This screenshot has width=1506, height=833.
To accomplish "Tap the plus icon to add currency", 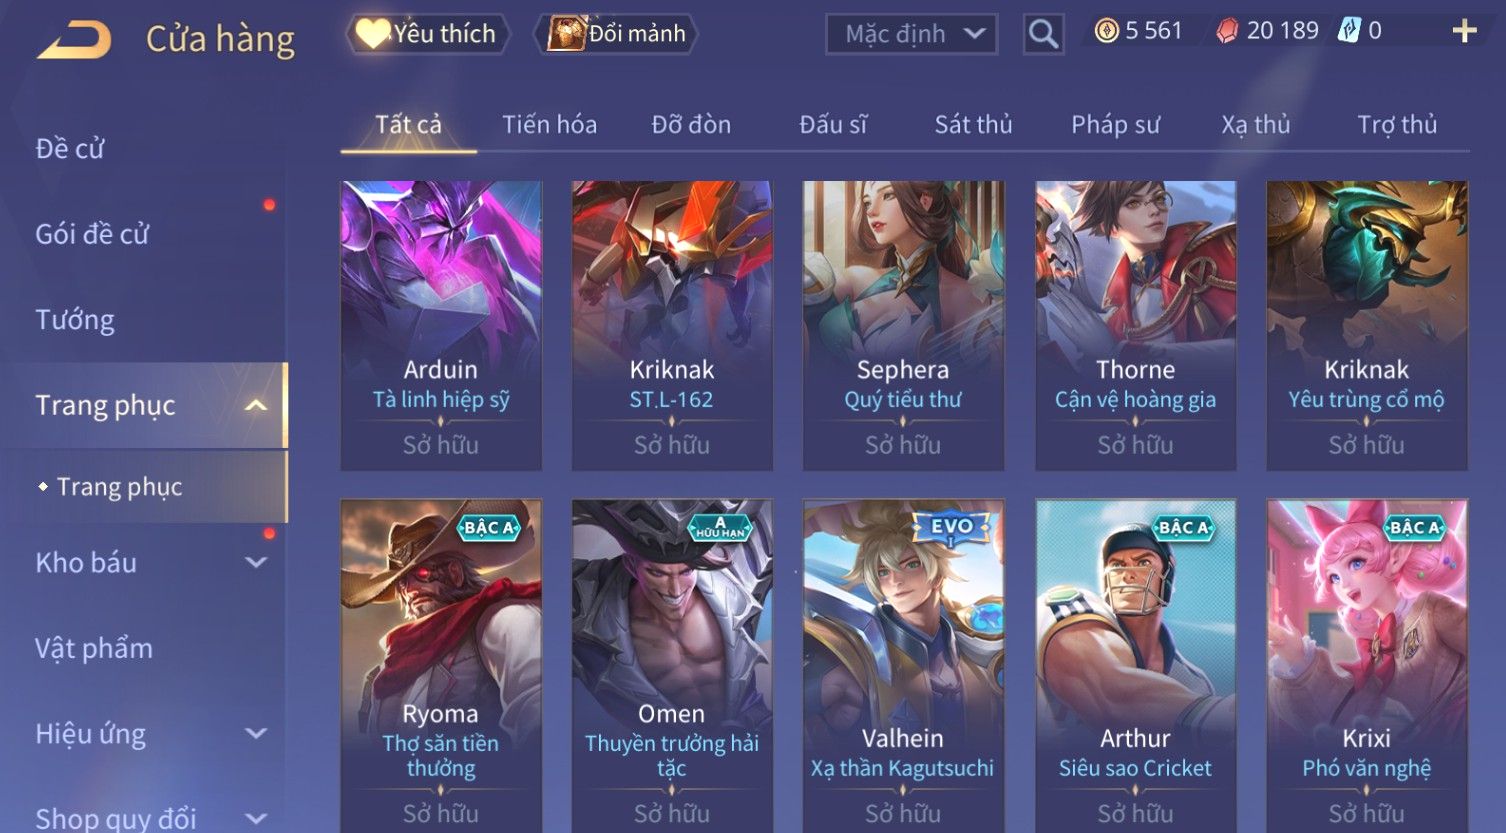I will tap(1464, 32).
